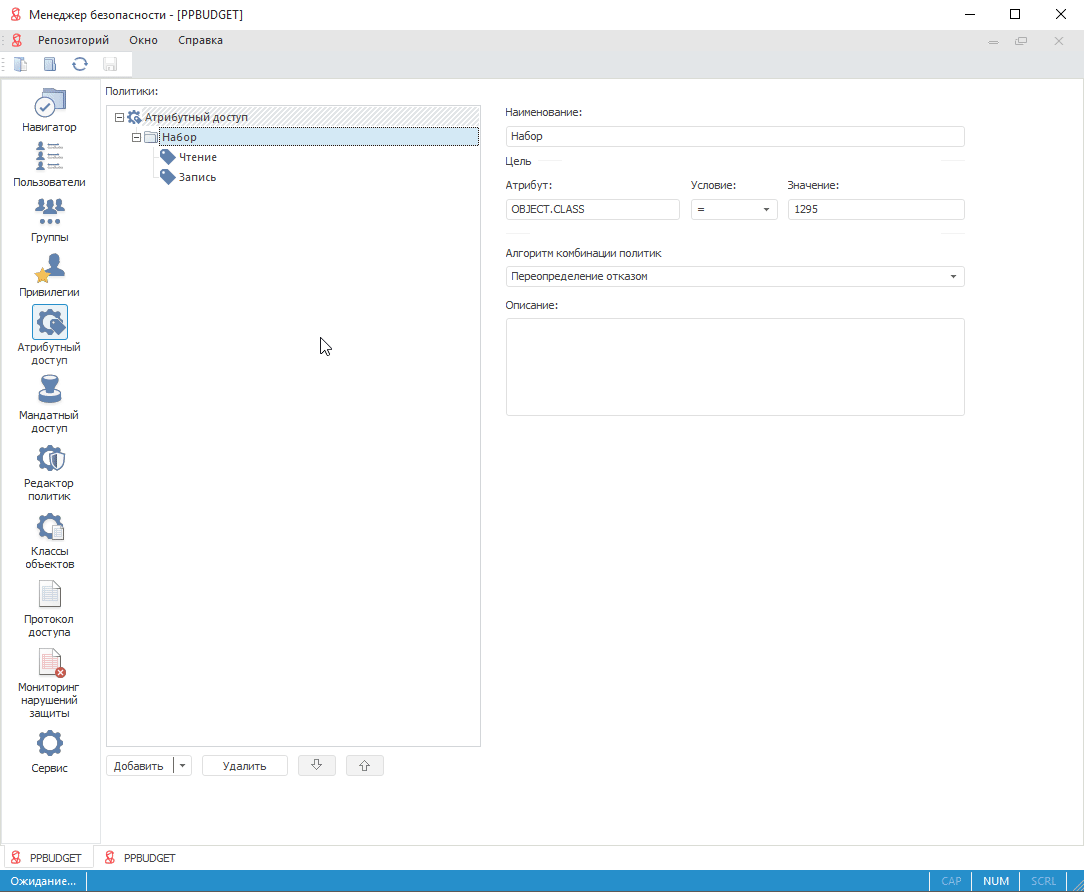Open the Привилегии section
Image resolution: width=1084 pixels, height=892 pixels.
pos(50,275)
